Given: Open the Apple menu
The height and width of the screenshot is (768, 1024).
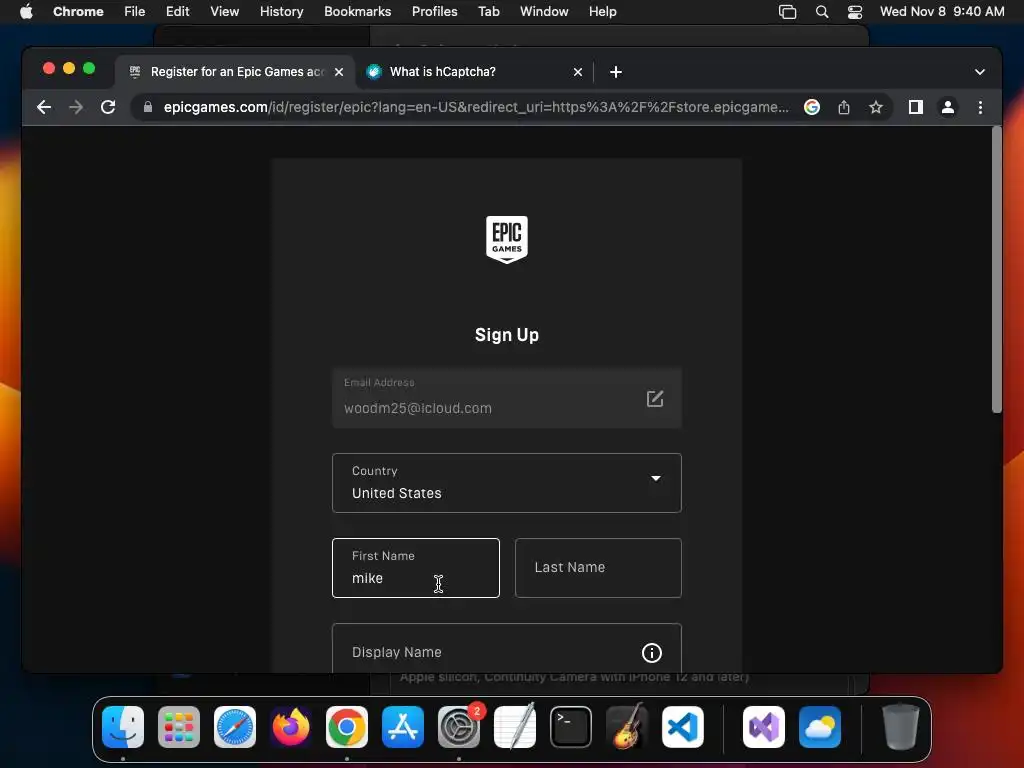Looking at the screenshot, I should pyautogui.click(x=26, y=11).
